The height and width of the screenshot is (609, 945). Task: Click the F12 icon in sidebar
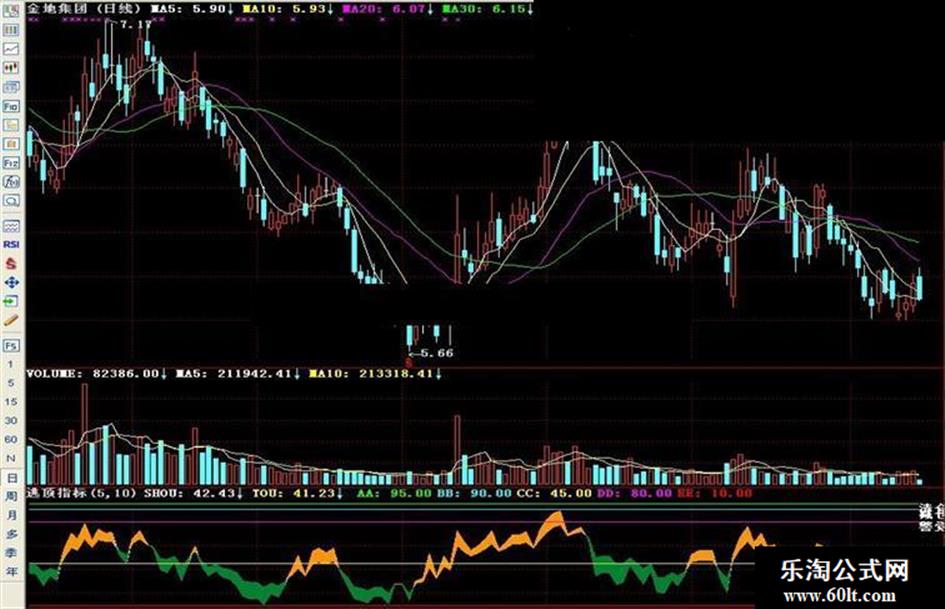[x=11, y=163]
